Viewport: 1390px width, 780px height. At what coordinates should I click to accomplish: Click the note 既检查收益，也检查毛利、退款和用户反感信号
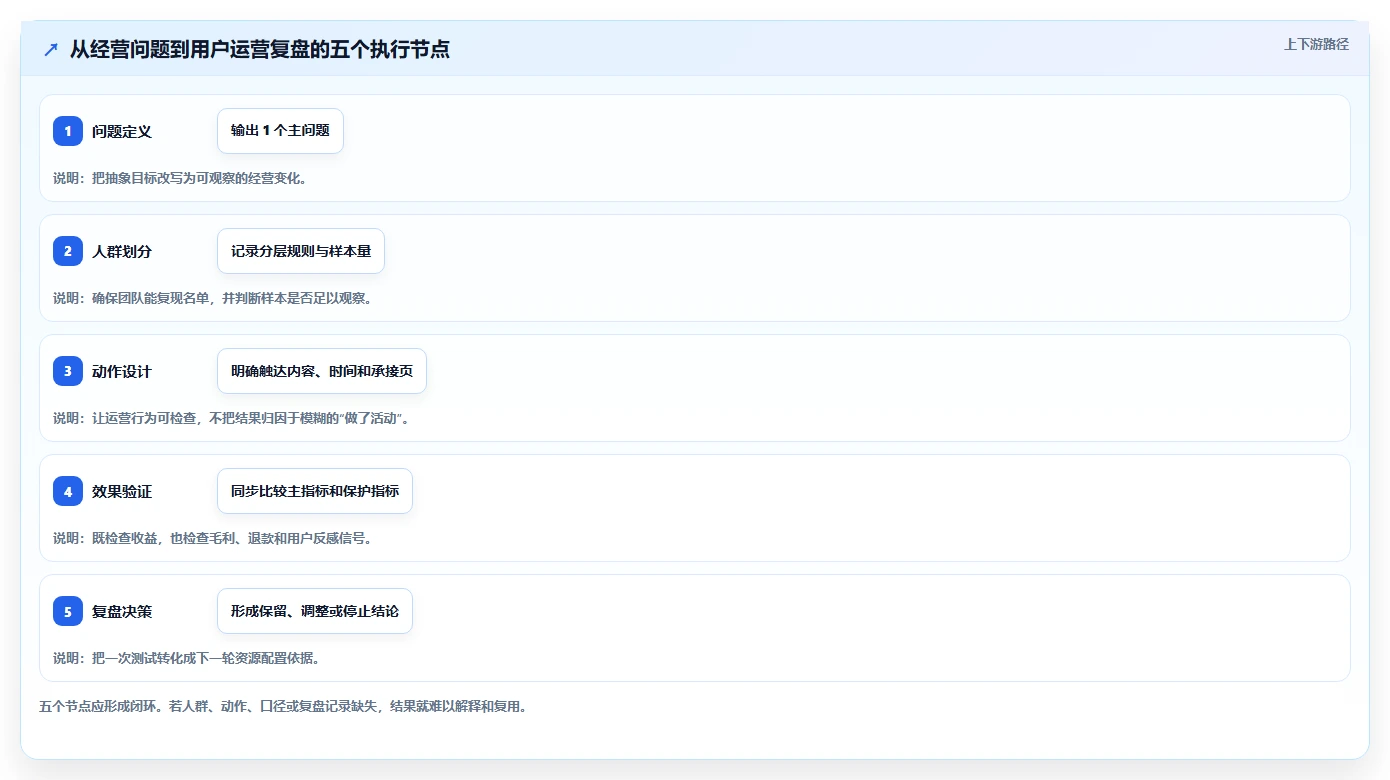[x=213, y=538]
